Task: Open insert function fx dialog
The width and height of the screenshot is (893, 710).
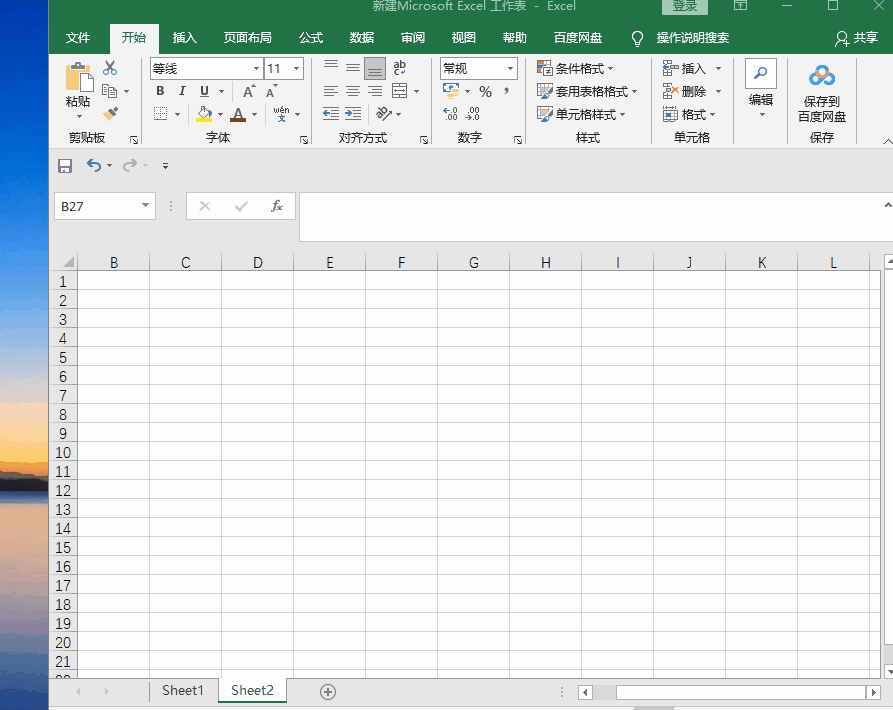Action: [x=277, y=206]
